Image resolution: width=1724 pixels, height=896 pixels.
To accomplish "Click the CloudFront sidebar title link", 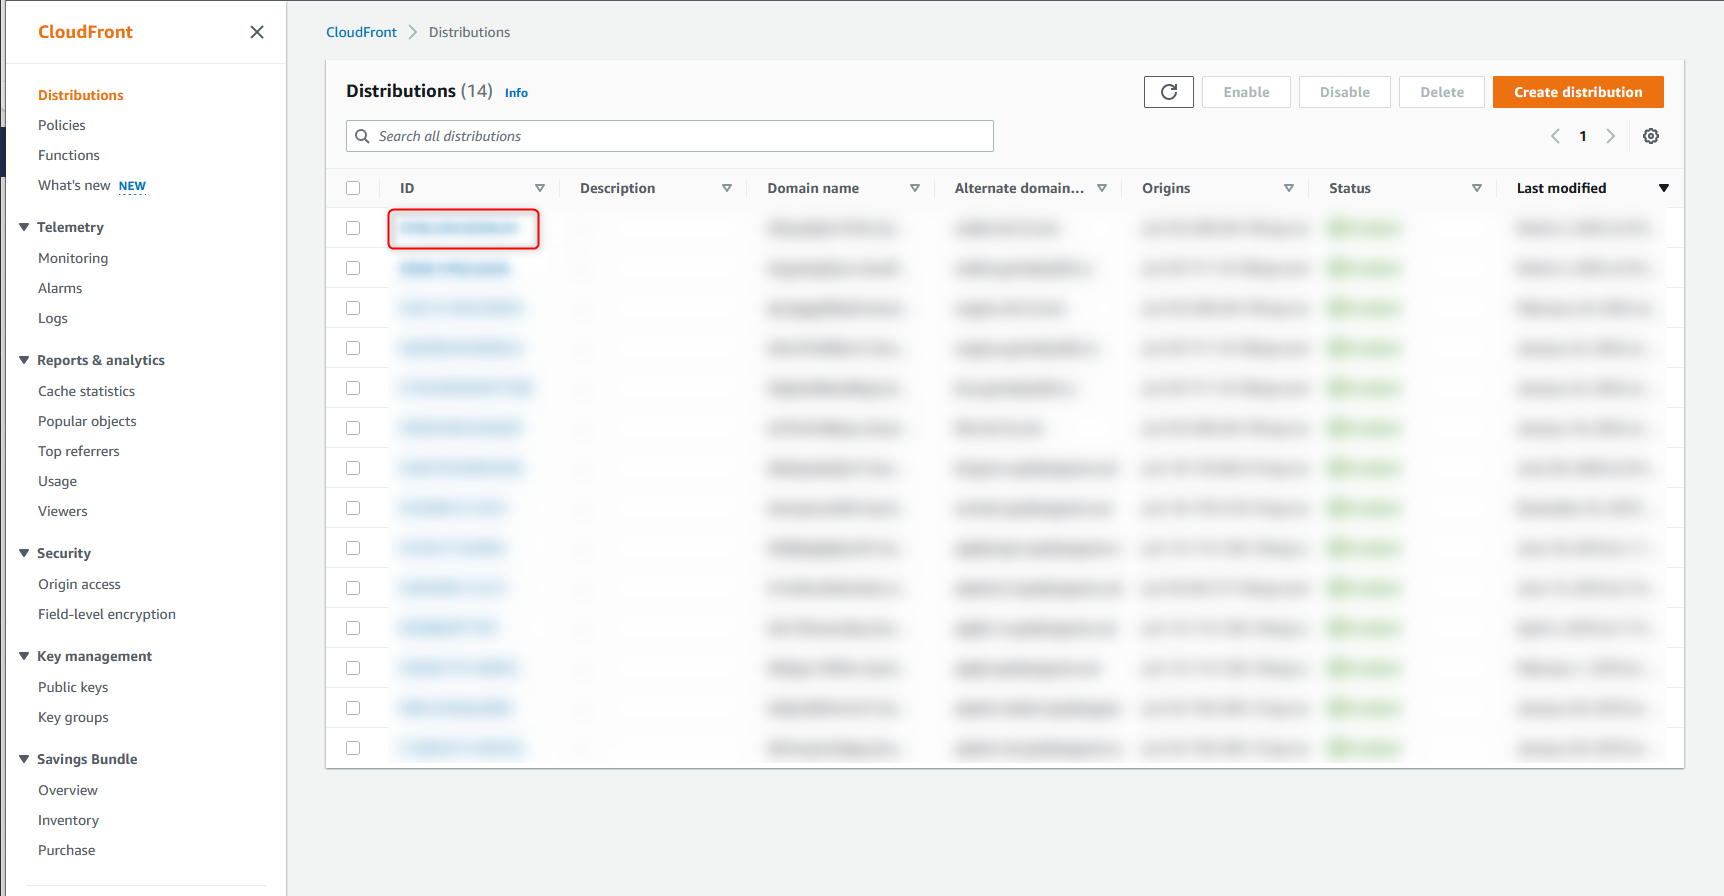I will (85, 32).
